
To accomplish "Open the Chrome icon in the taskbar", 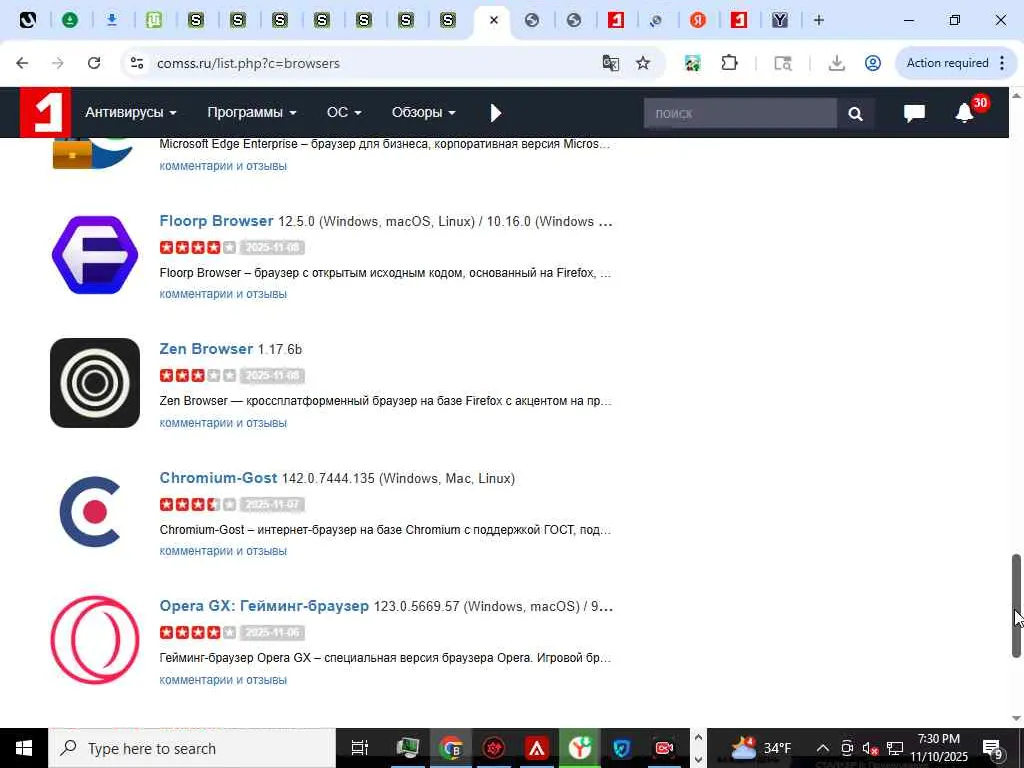I will [451, 748].
